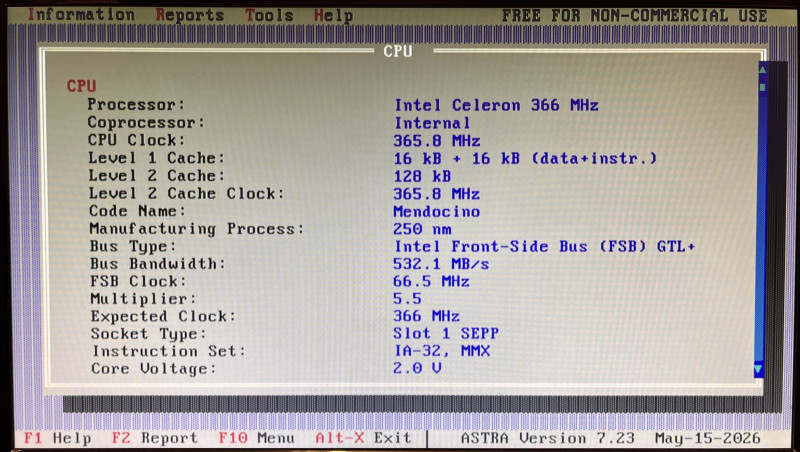This screenshot has height=452, width=800.
Task: Select the Bus Bandwidth label
Action: pyautogui.click(x=158, y=264)
